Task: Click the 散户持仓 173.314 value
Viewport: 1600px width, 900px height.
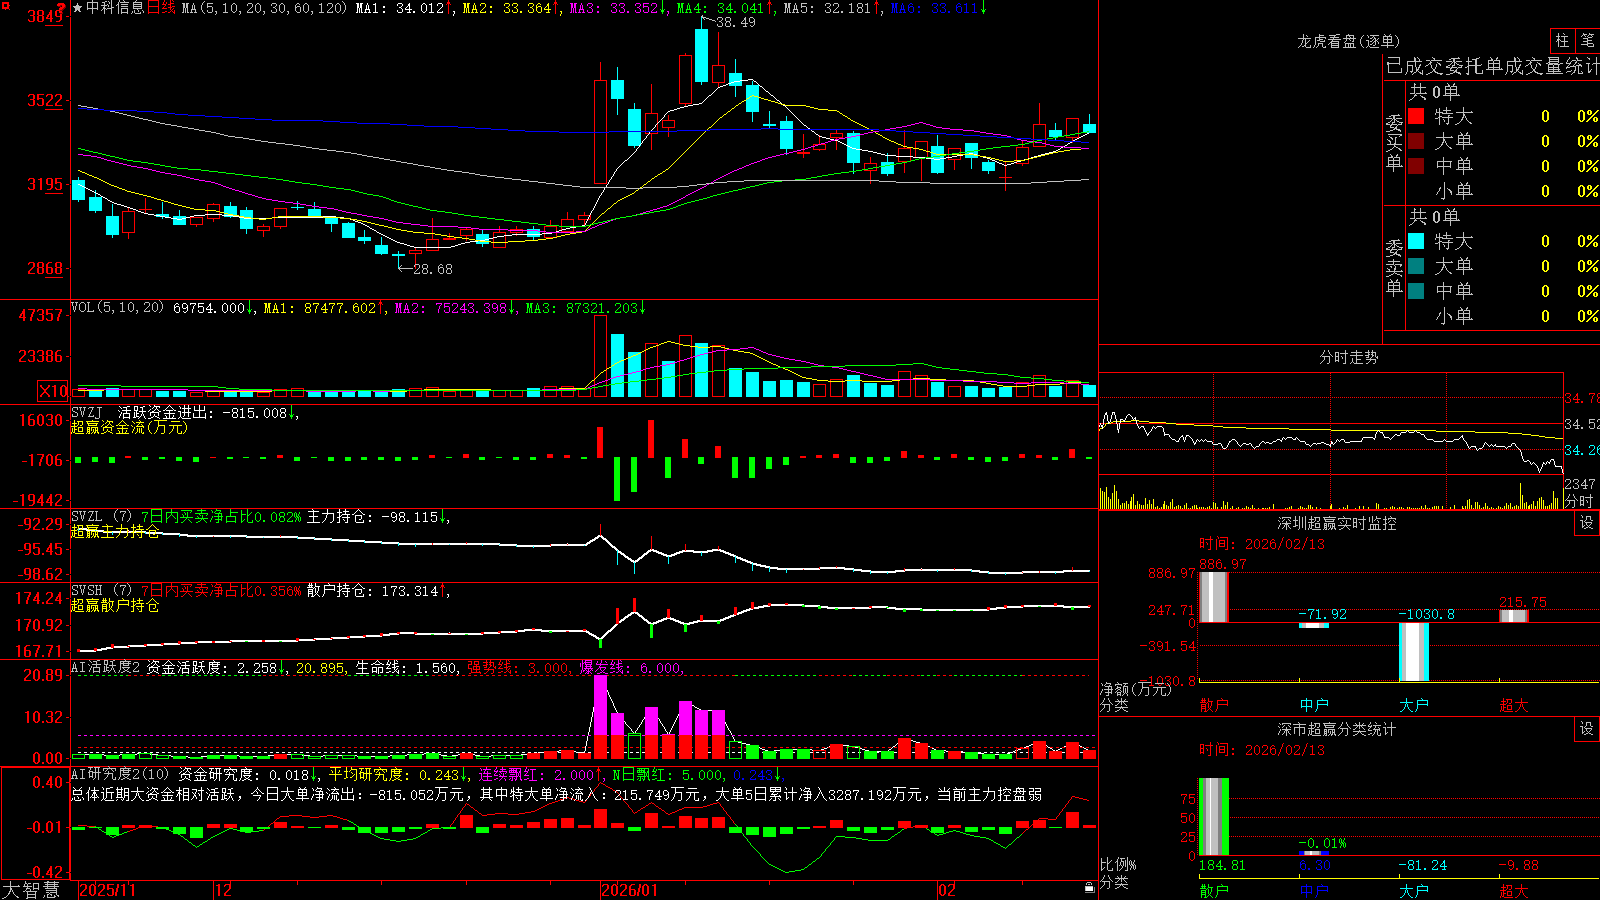Action: (x=377, y=591)
